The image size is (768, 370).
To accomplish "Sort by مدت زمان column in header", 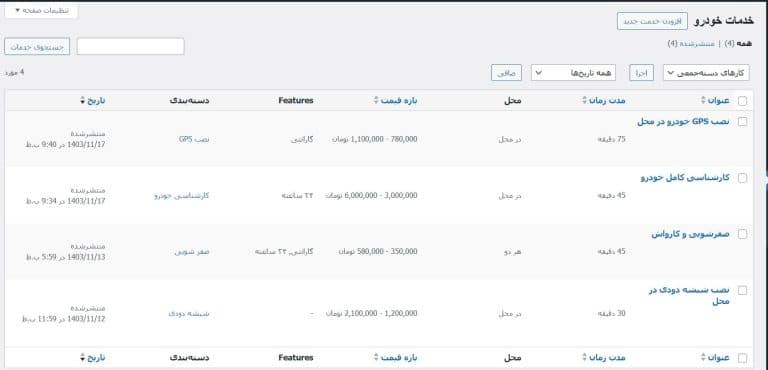I will click(604, 100).
